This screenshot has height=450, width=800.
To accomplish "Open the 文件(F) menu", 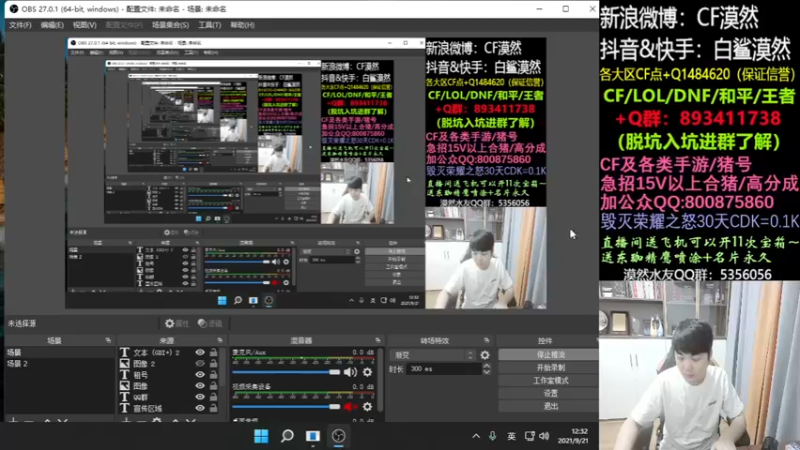I will pos(20,25).
